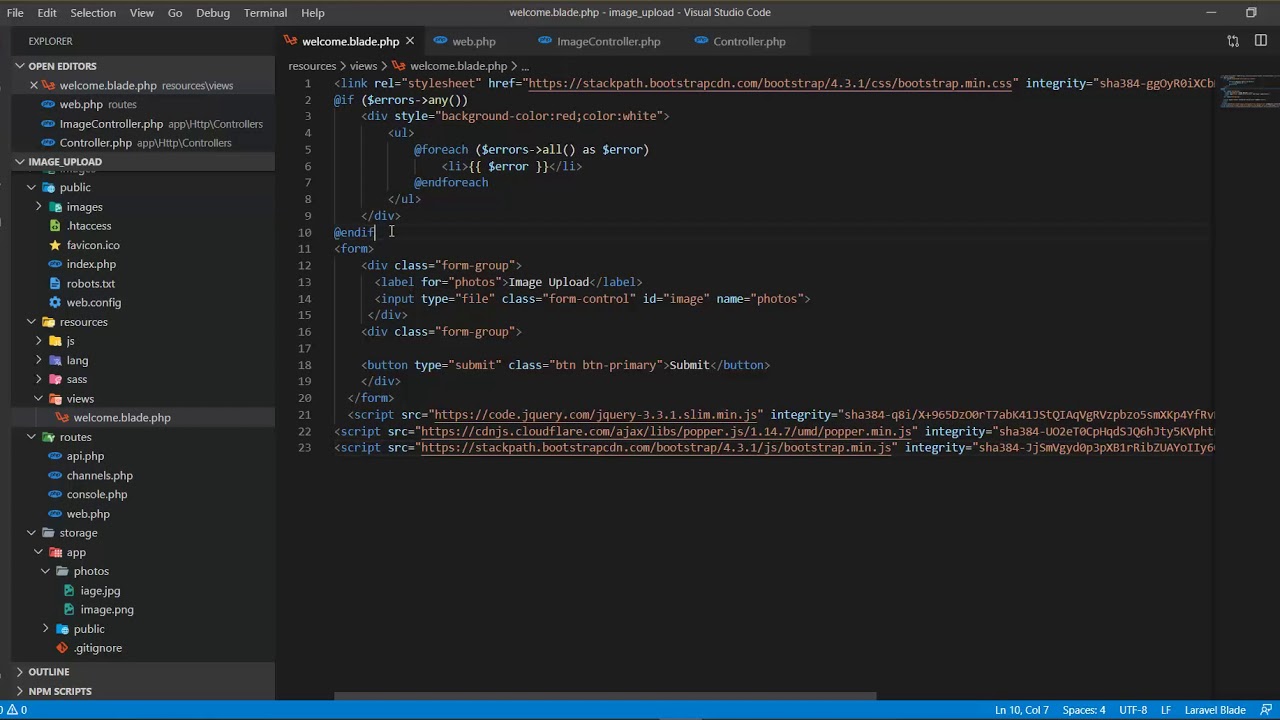Screen dimensions: 1280x720
Task: Close the welcome.blade.php editor tab
Action: point(409,41)
